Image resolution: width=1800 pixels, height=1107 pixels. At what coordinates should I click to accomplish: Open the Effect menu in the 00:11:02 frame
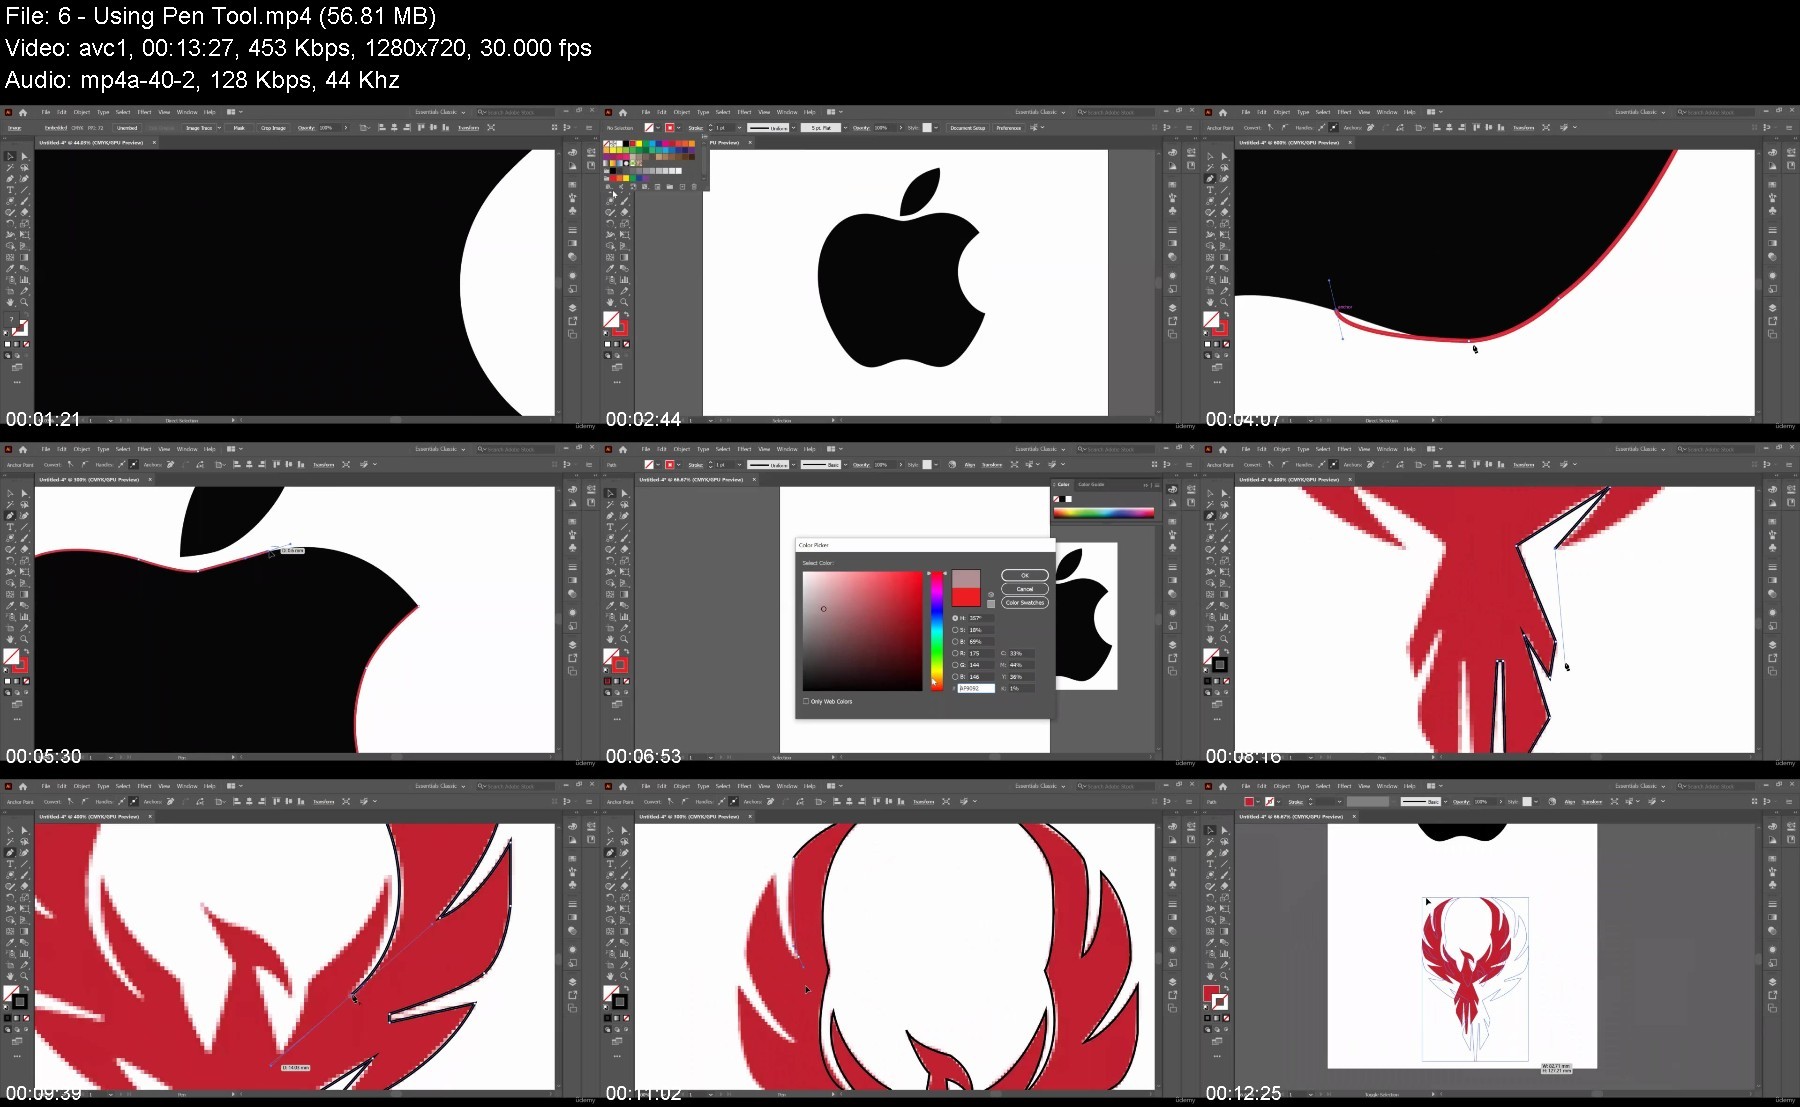744,786
